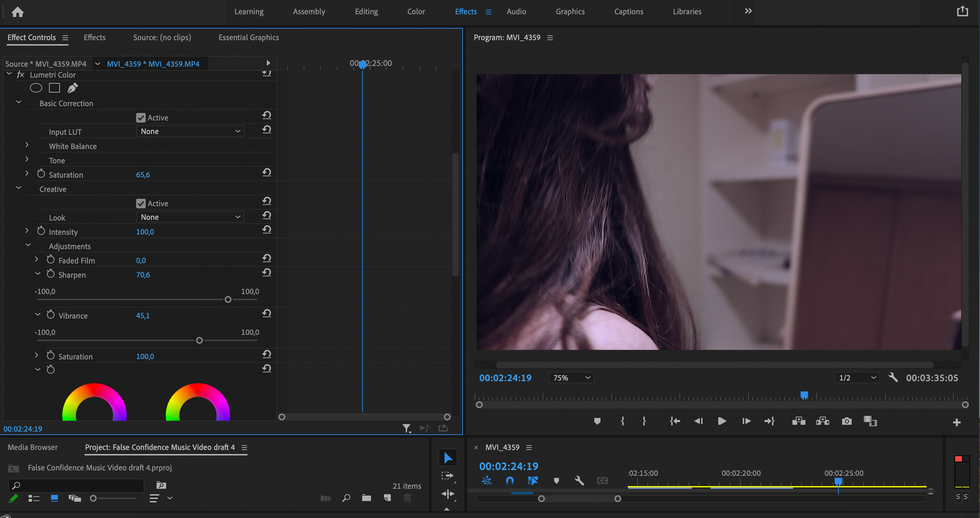980x518 pixels.
Task: Click Go to In point button
Action: (x=675, y=421)
